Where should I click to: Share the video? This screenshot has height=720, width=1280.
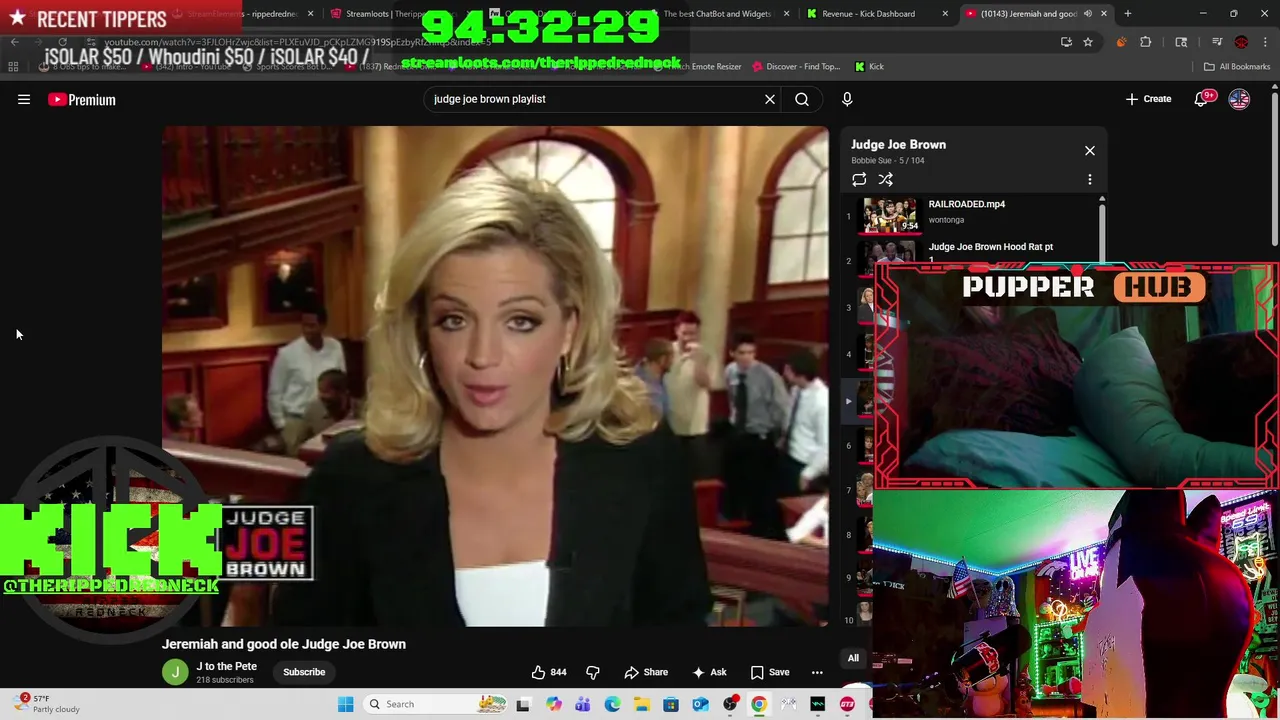coord(646,672)
